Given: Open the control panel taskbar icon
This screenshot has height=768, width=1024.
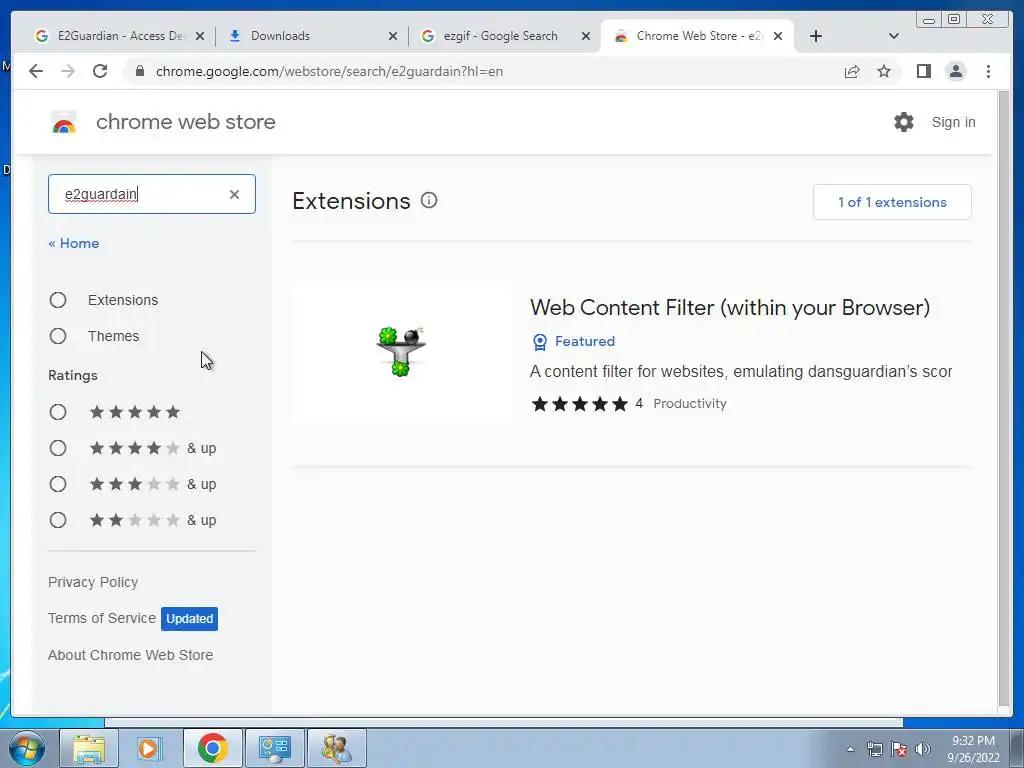Looking at the screenshot, I should tap(274, 748).
